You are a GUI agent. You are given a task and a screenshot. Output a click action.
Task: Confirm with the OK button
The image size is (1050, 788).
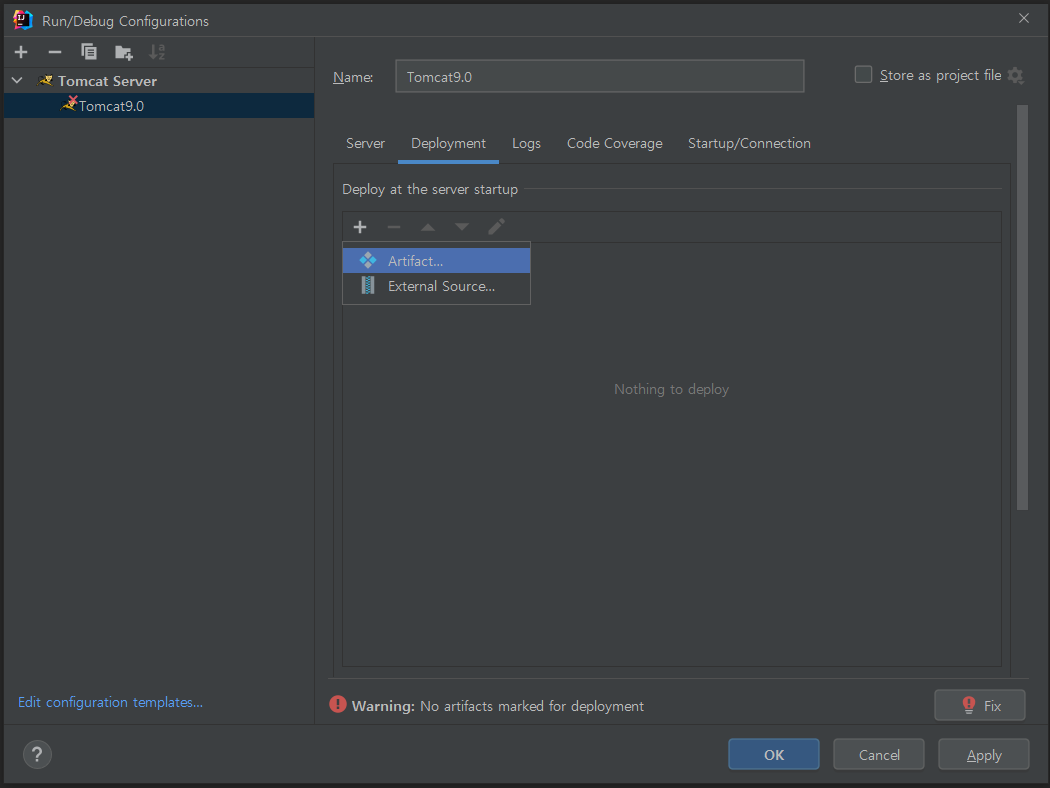773,755
